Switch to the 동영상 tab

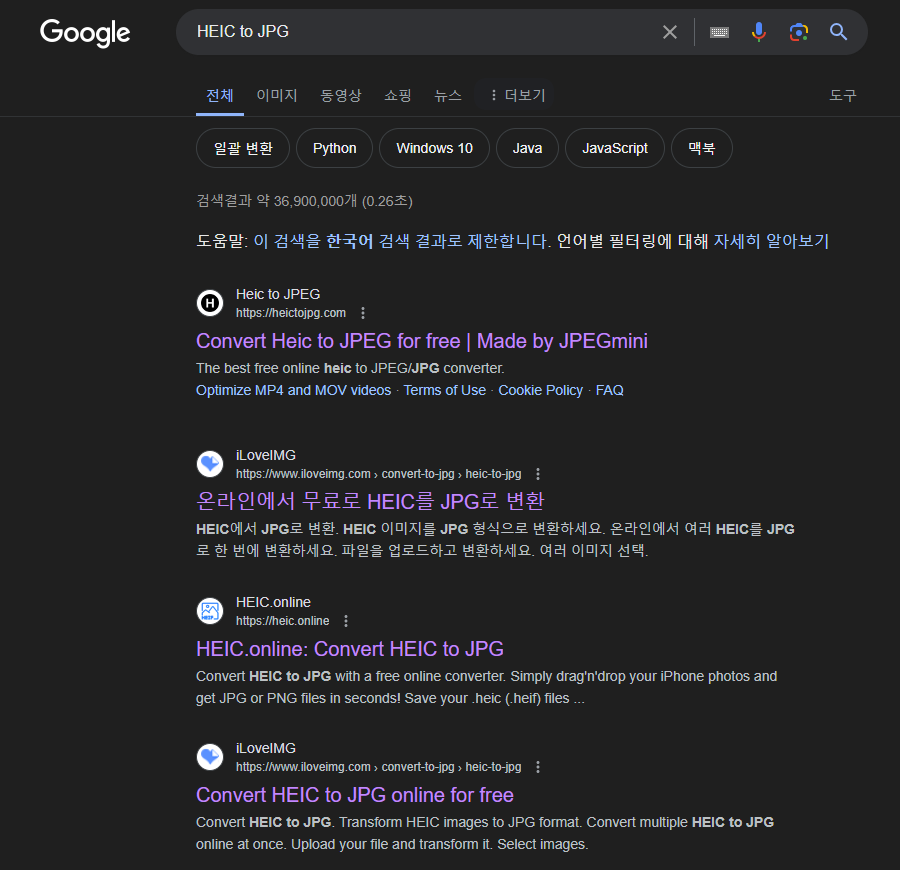[340, 95]
